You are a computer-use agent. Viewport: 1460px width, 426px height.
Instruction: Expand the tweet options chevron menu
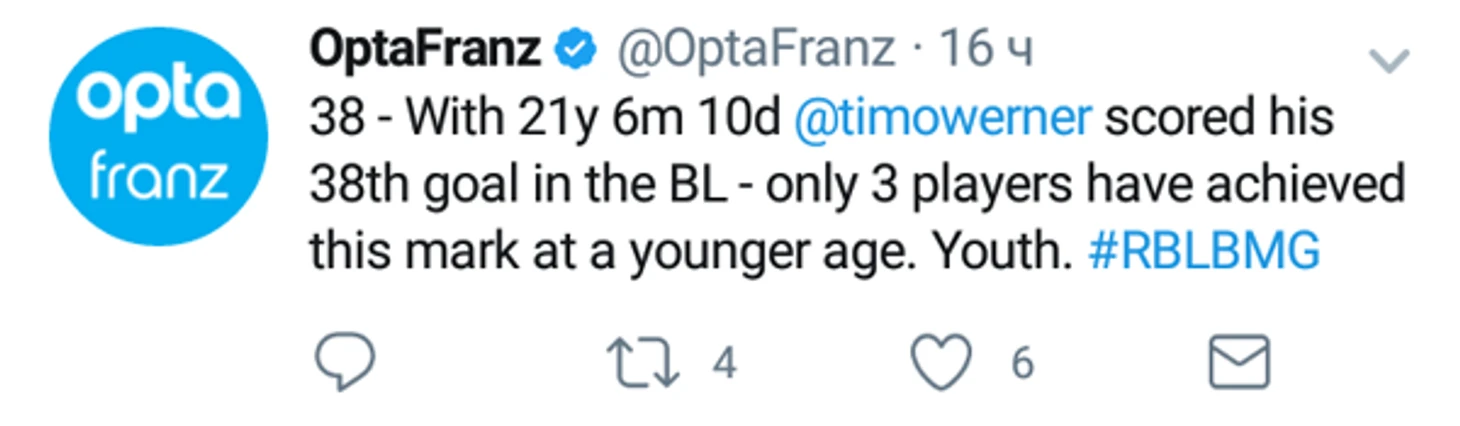coord(1388,62)
